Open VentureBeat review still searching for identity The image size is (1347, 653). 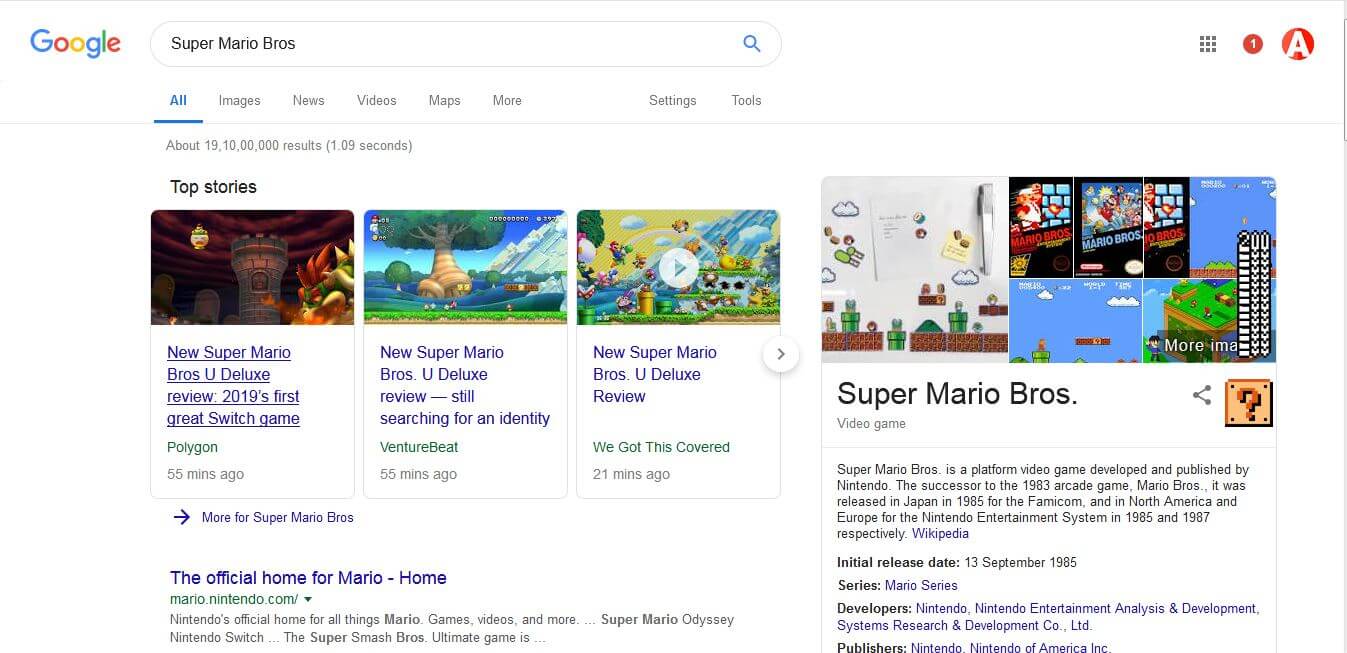[465, 385]
